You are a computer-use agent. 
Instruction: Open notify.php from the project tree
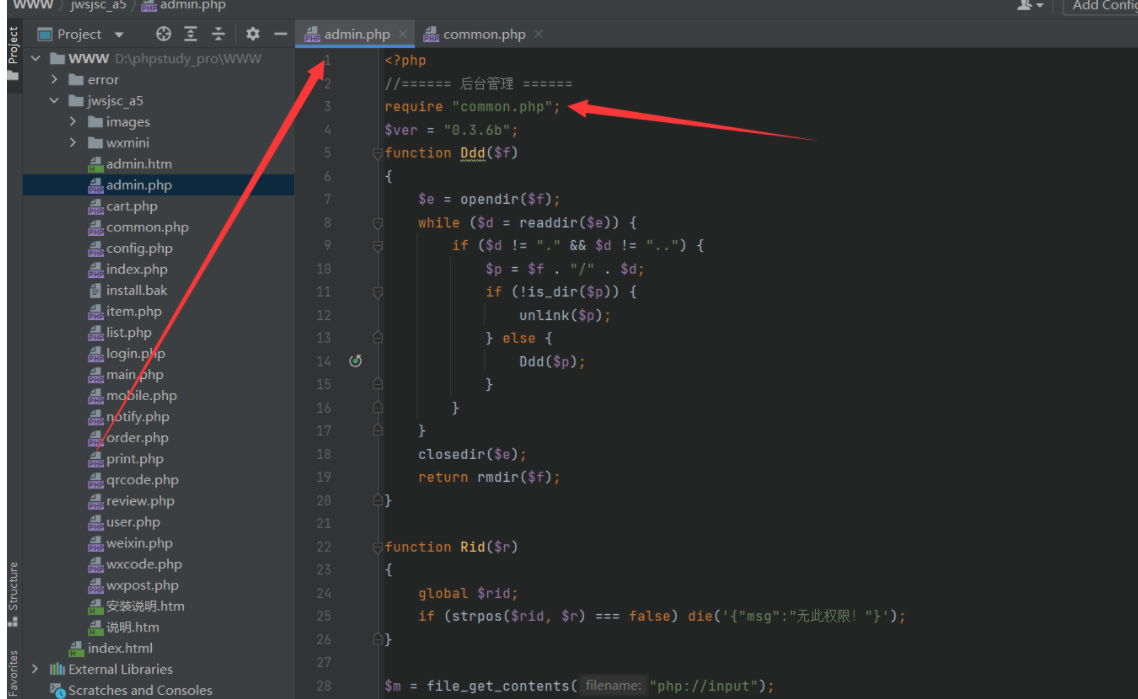(129, 417)
